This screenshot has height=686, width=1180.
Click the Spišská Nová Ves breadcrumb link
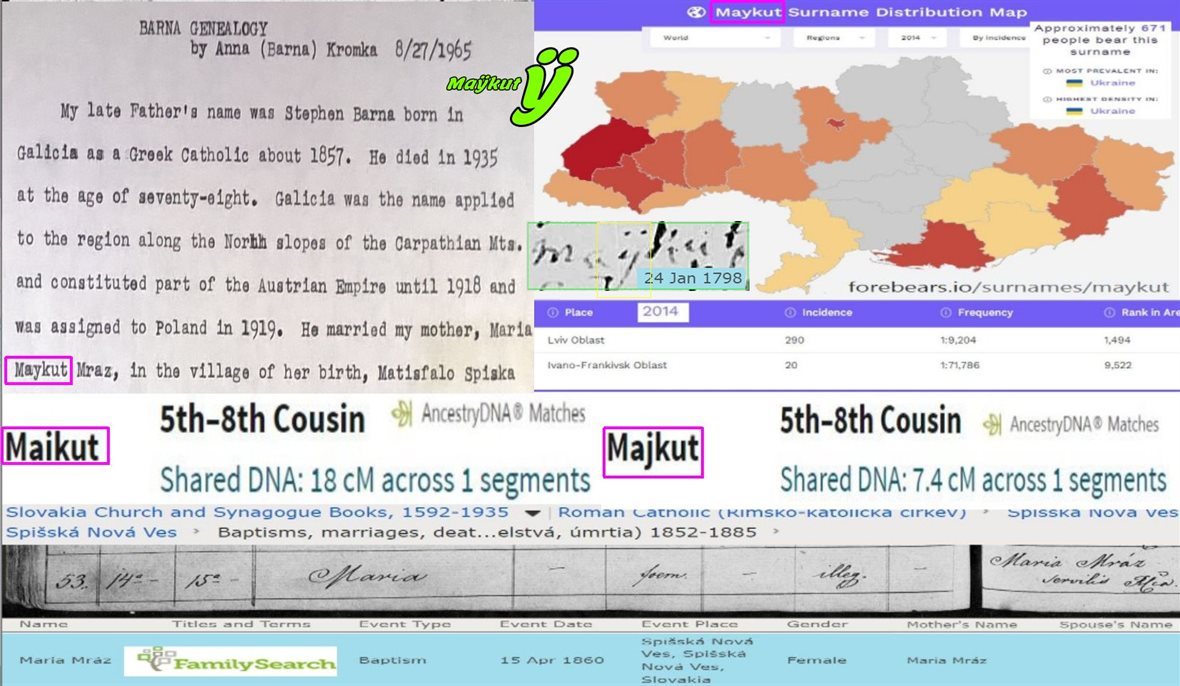(x=91, y=532)
